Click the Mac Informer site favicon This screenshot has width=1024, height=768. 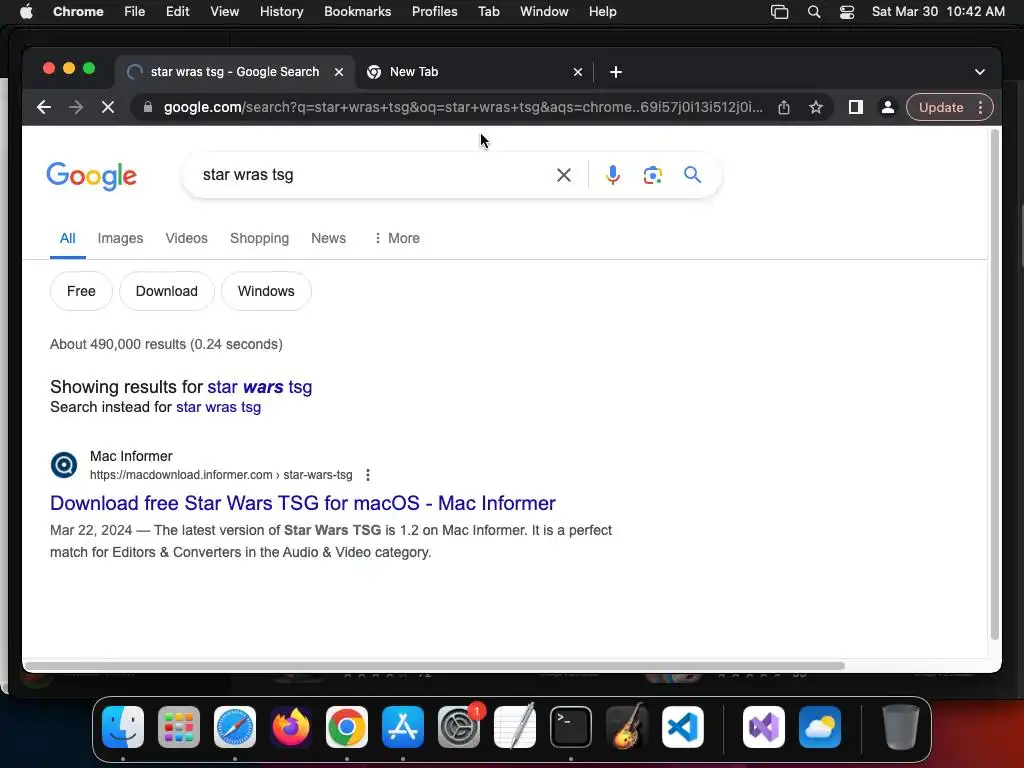(x=64, y=465)
